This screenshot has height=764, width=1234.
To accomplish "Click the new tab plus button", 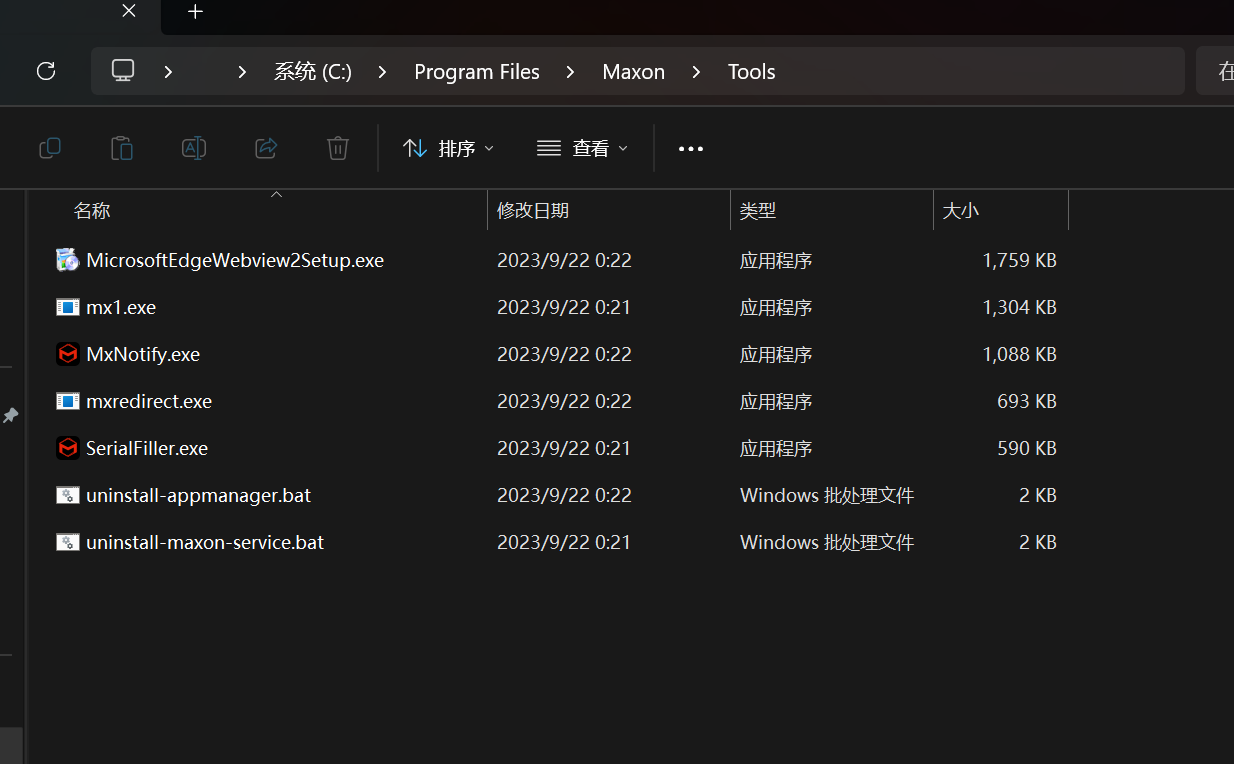I will [195, 12].
